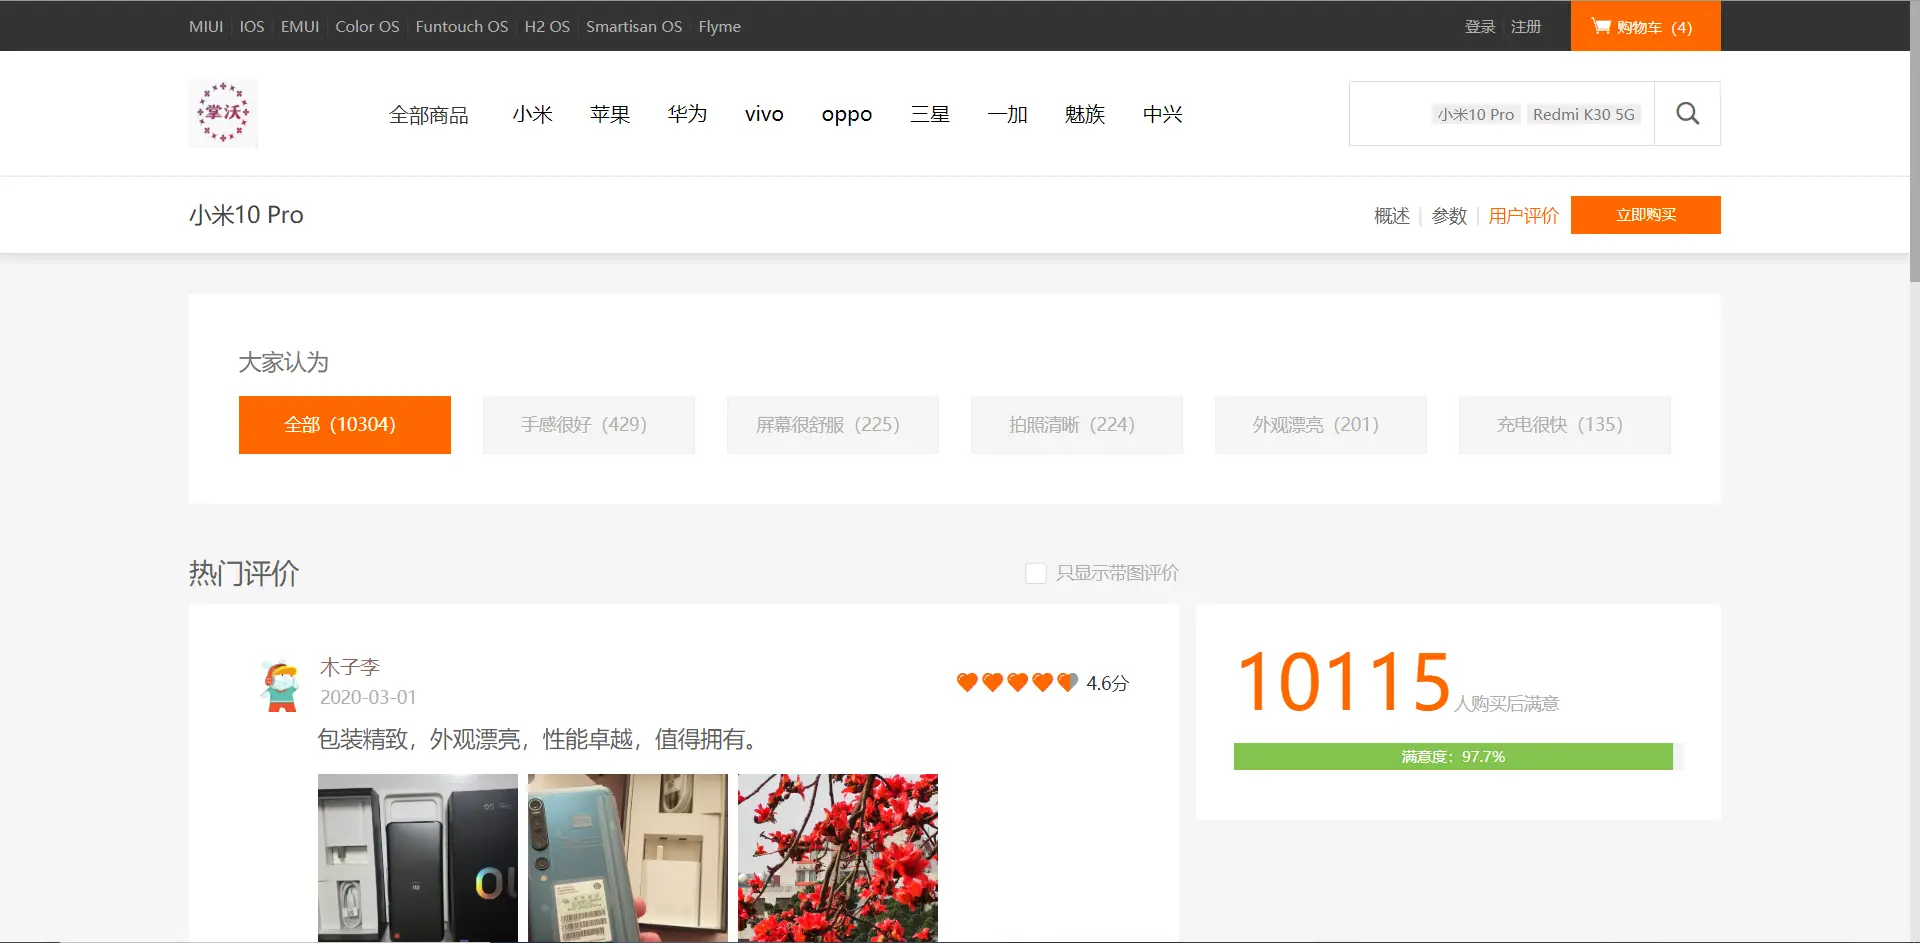Click 小米10 Pro search suggestion tag

point(1476,114)
